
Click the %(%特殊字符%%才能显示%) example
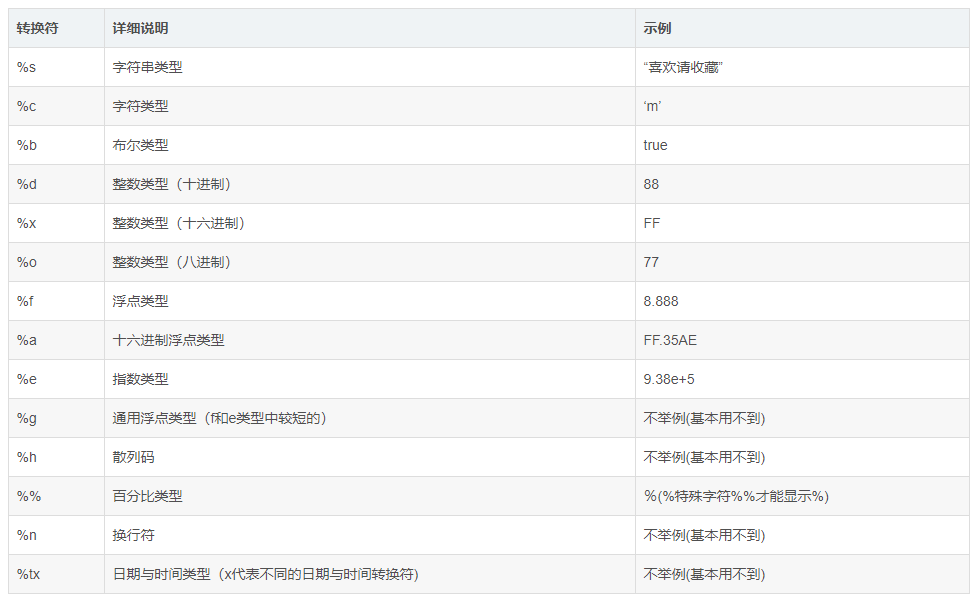click(737, 496)
